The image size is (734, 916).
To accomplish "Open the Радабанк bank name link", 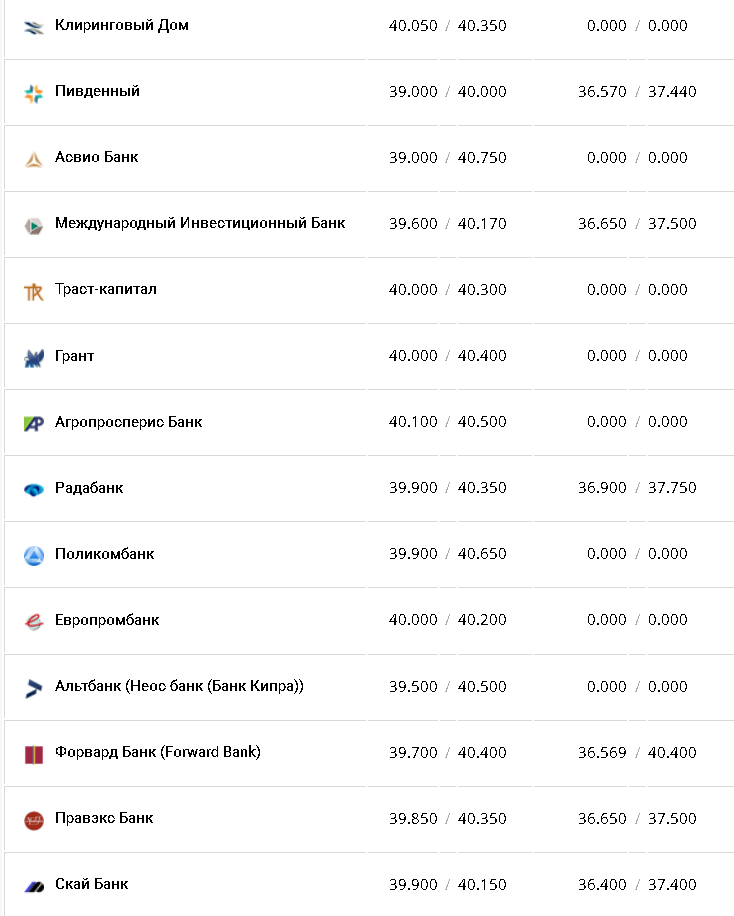I will 89,488.
